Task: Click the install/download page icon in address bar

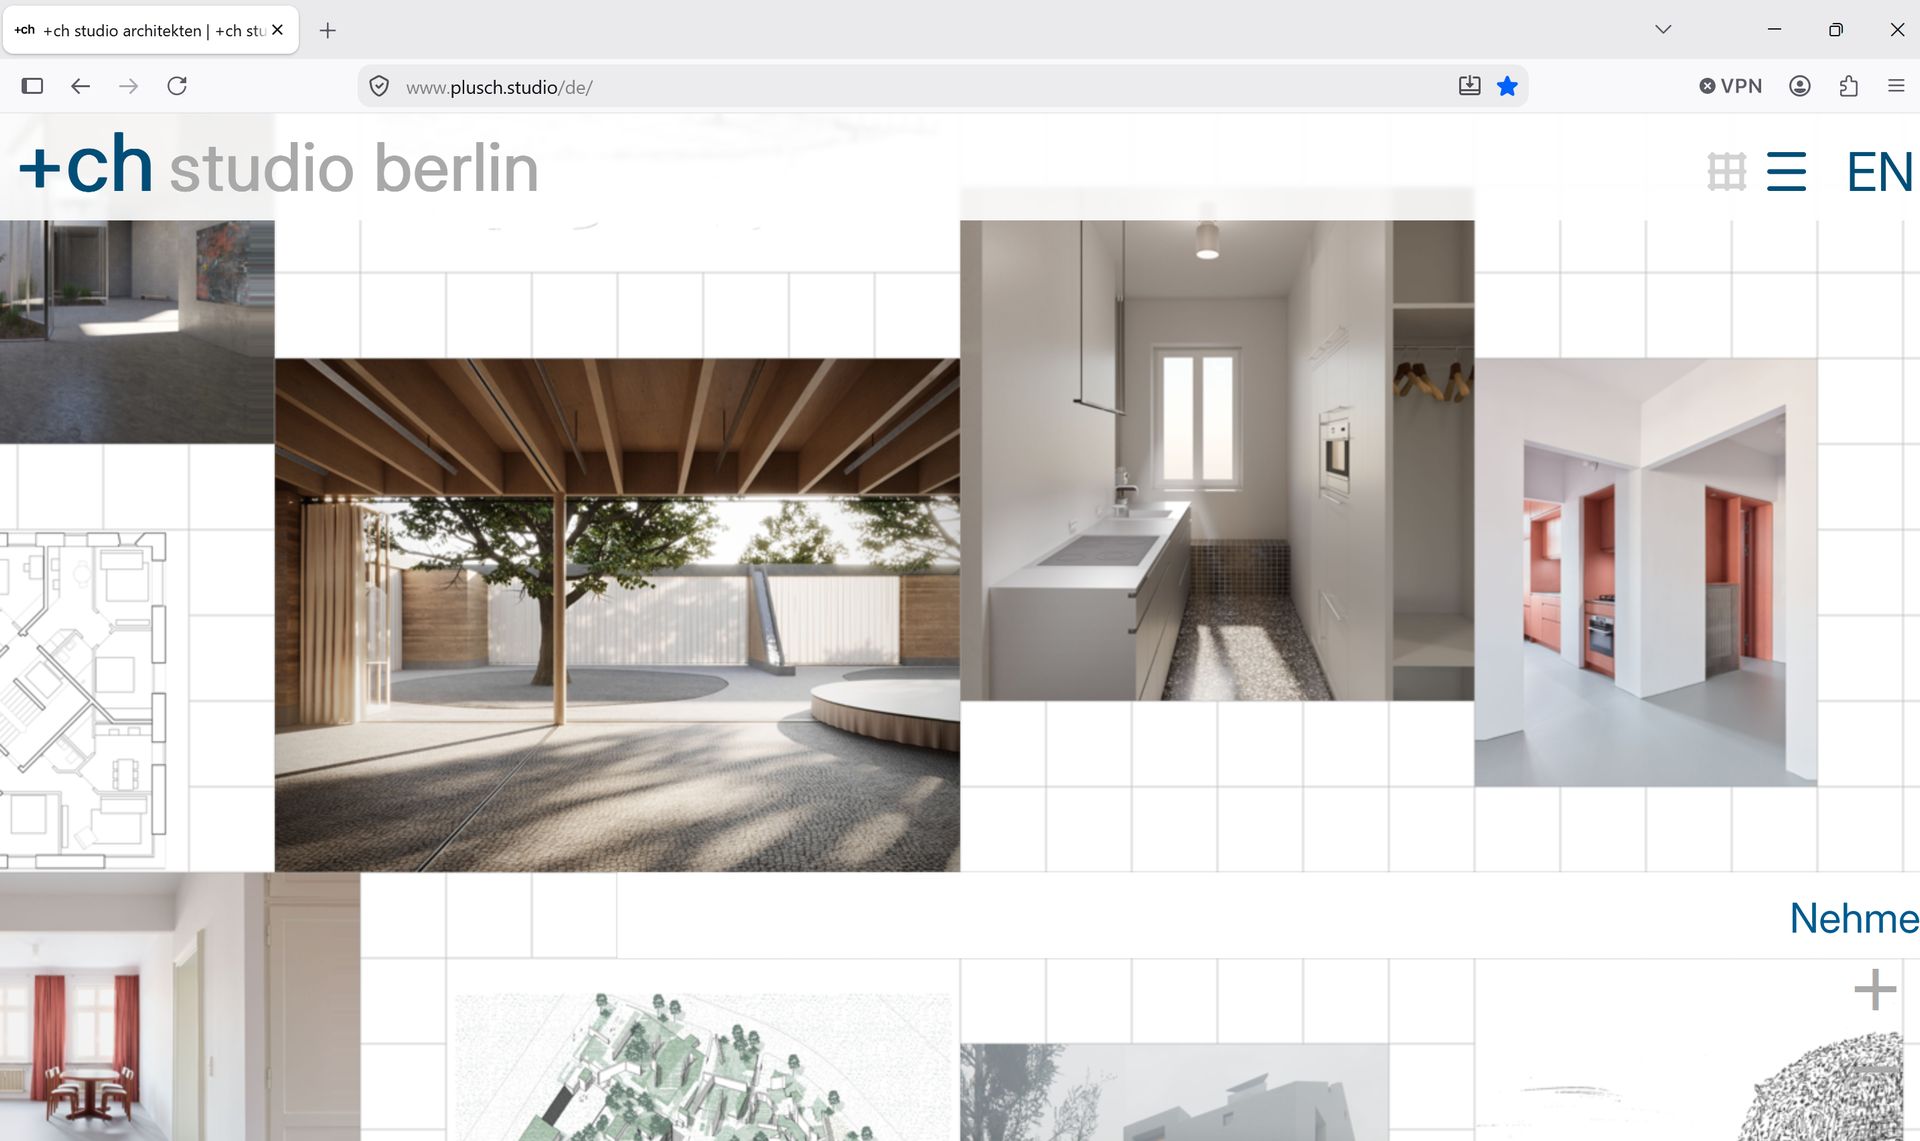Action: [x=1469, y=86]
